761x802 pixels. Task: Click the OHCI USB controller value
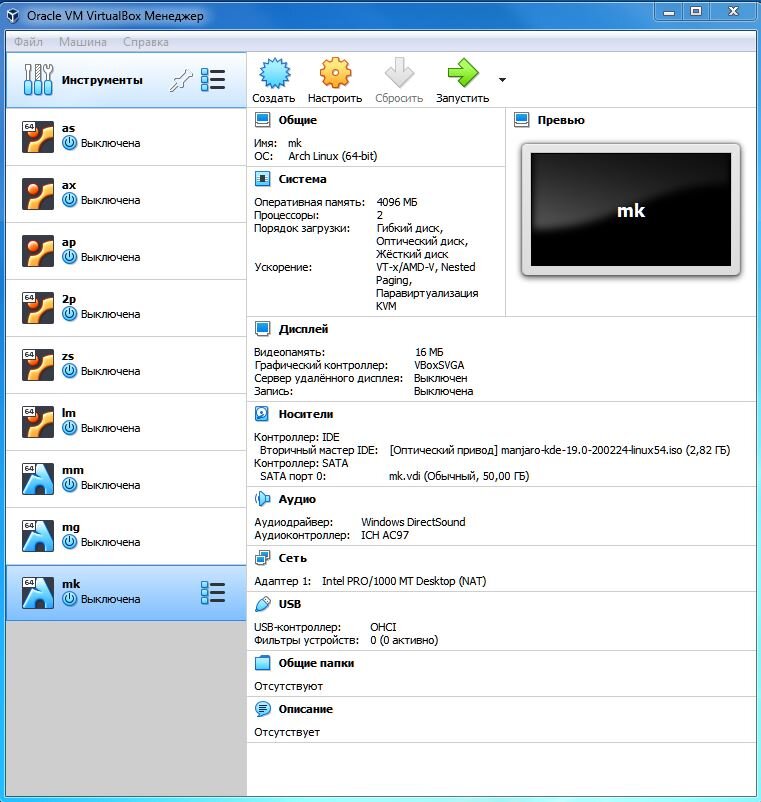[383, 627]
